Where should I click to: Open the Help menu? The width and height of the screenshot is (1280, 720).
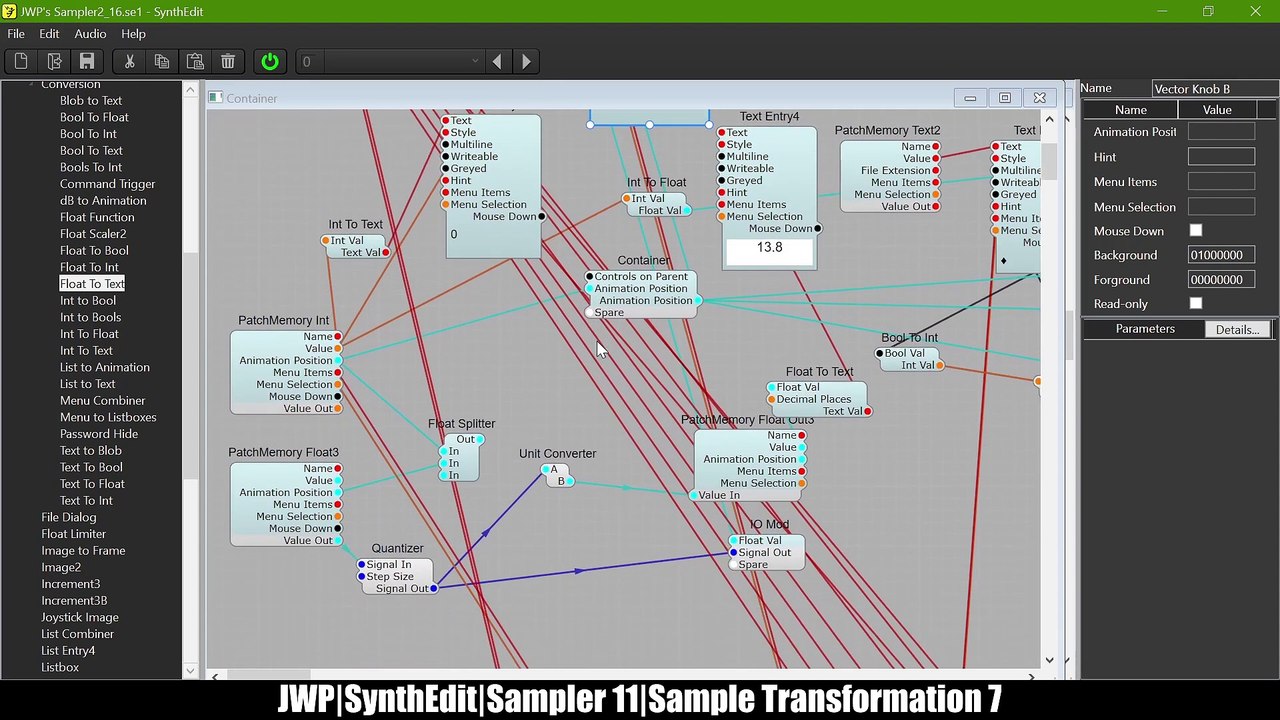(133, 34)
